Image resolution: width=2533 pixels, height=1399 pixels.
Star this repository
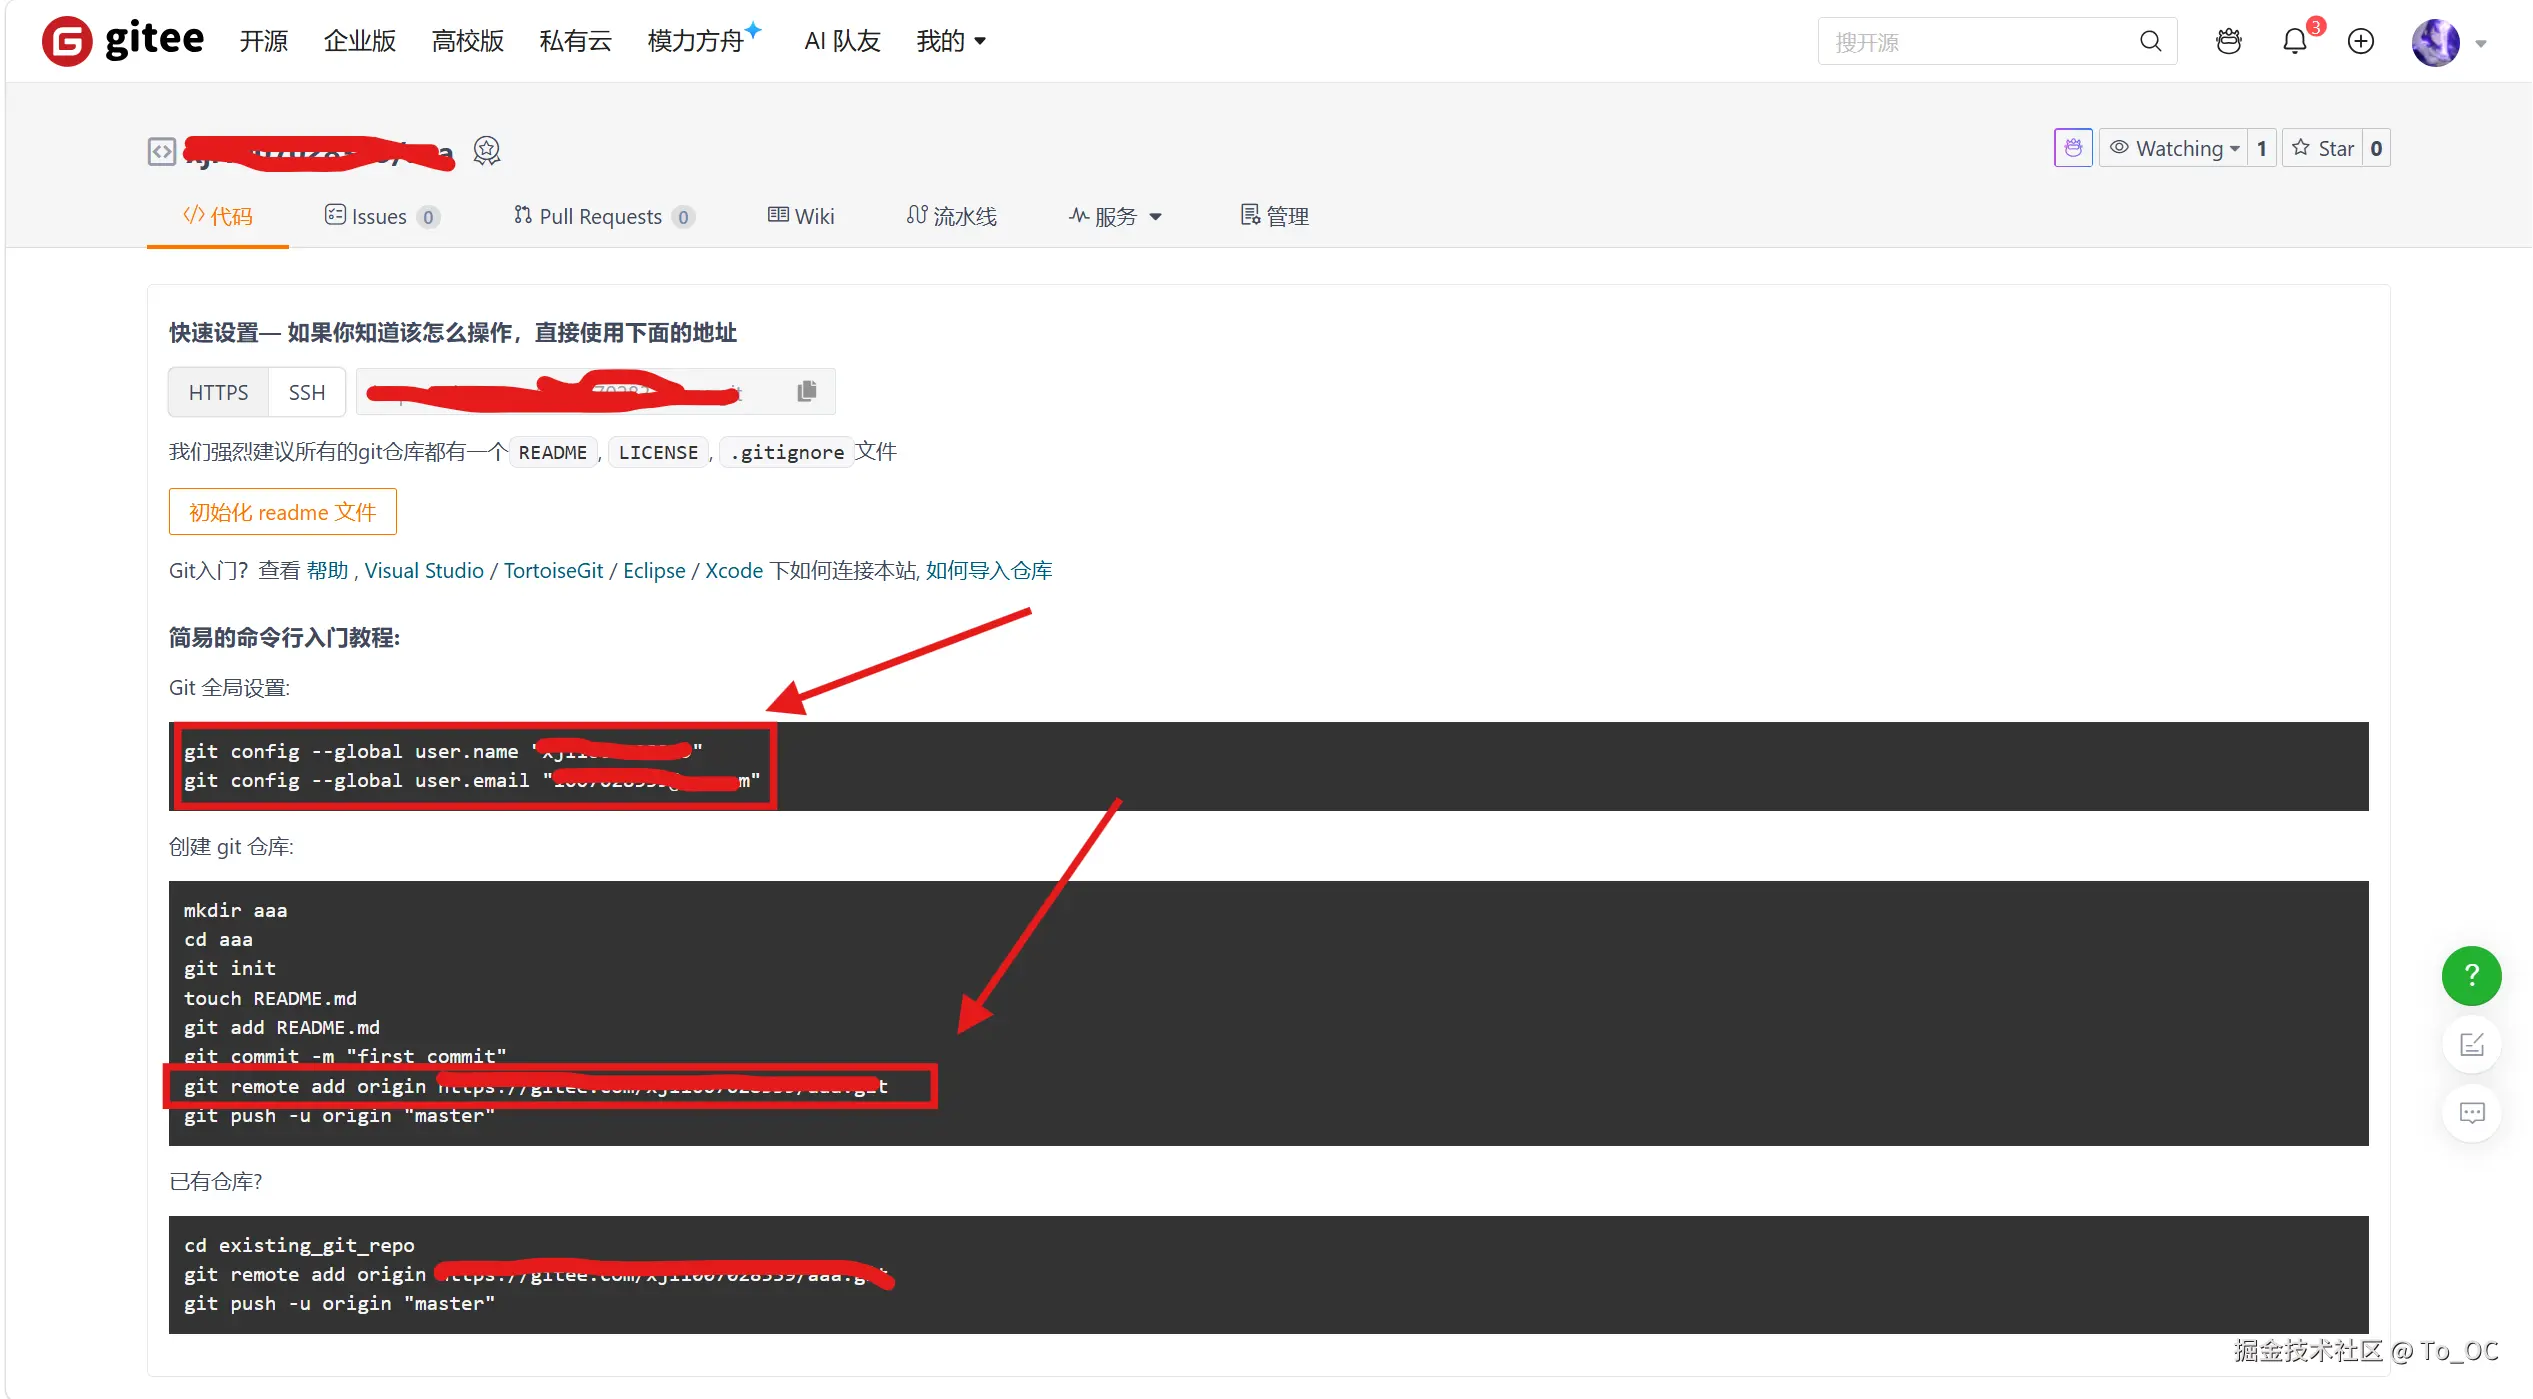2322,148
